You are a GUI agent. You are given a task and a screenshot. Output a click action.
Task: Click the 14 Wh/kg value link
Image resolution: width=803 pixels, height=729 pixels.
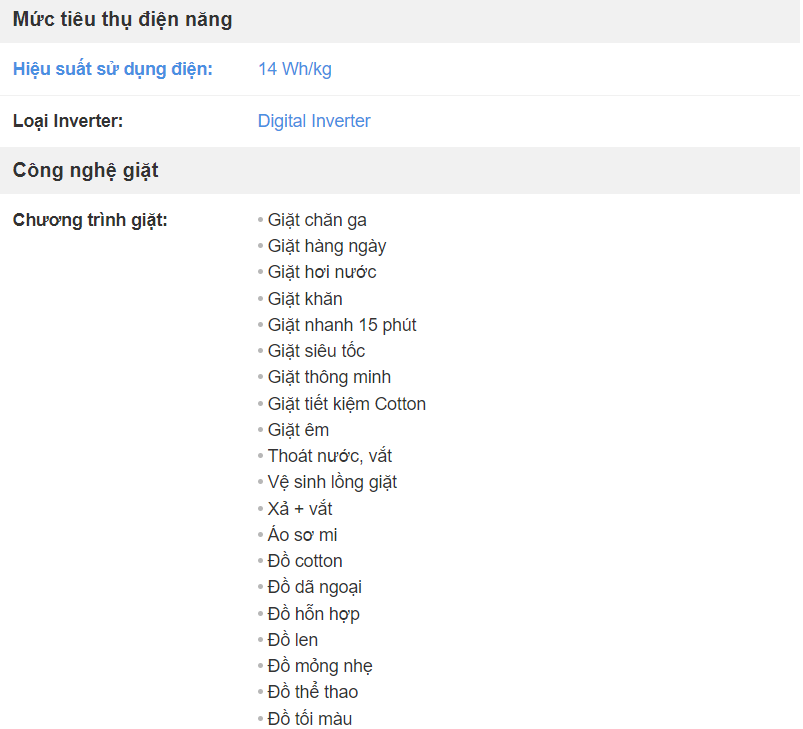[x=295, y=69]
